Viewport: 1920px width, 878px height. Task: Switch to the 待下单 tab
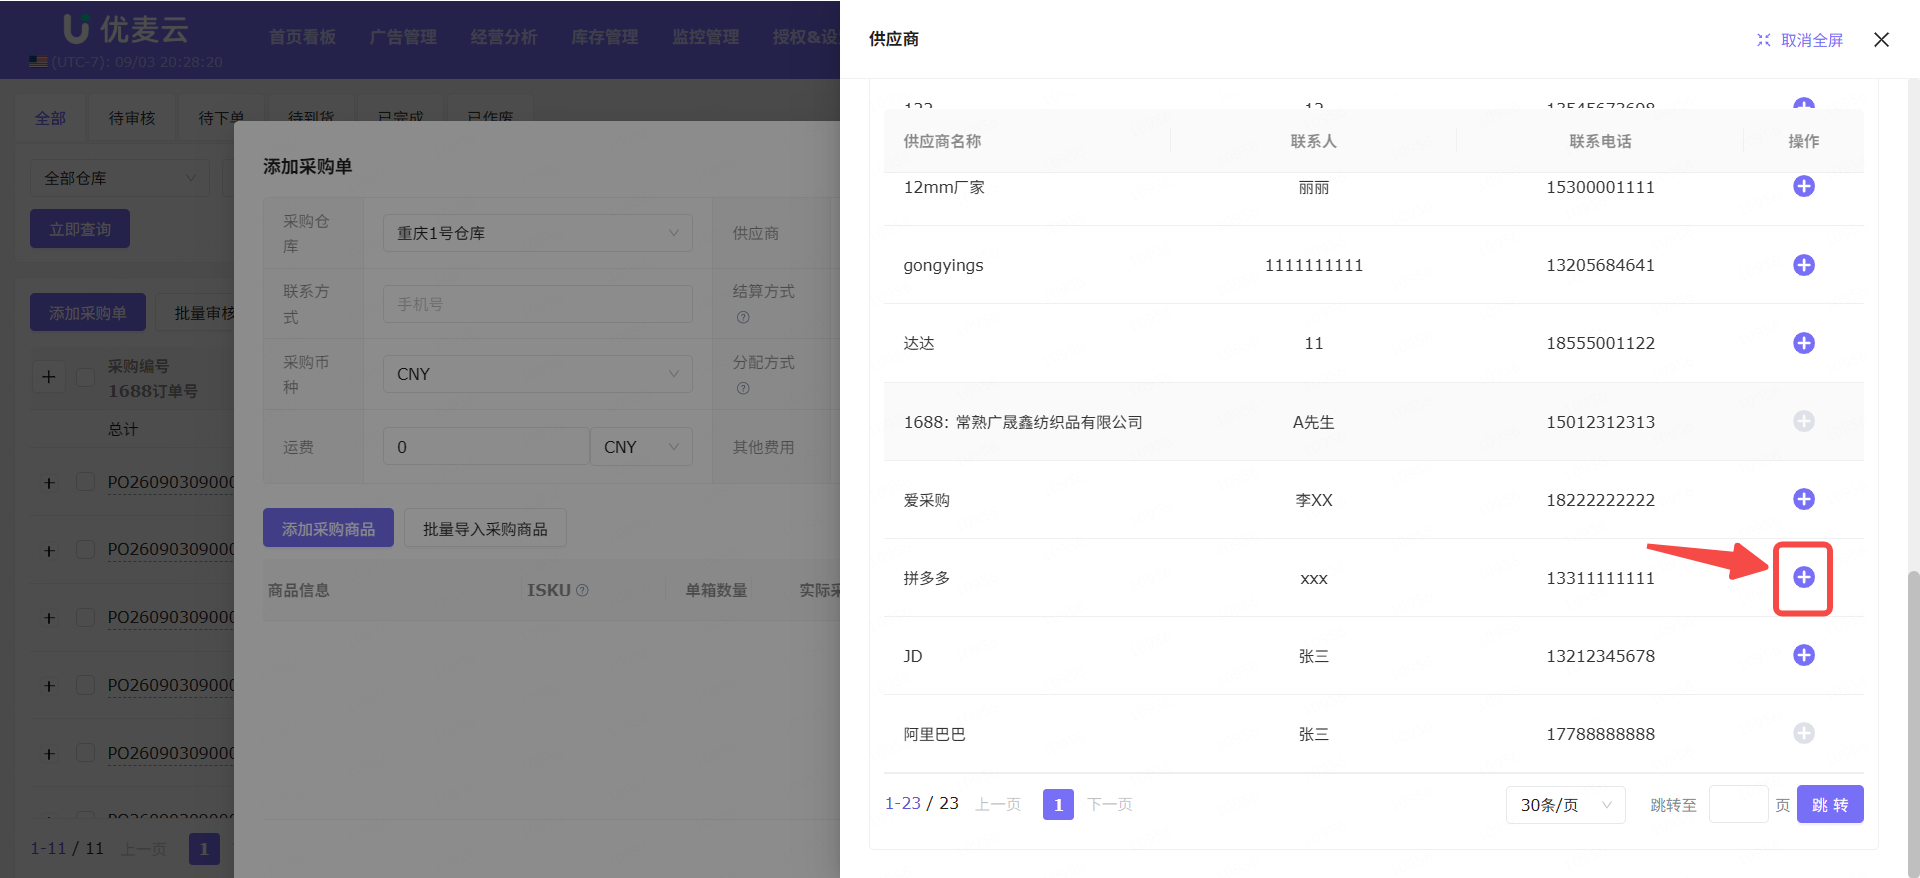click(221, 118)
